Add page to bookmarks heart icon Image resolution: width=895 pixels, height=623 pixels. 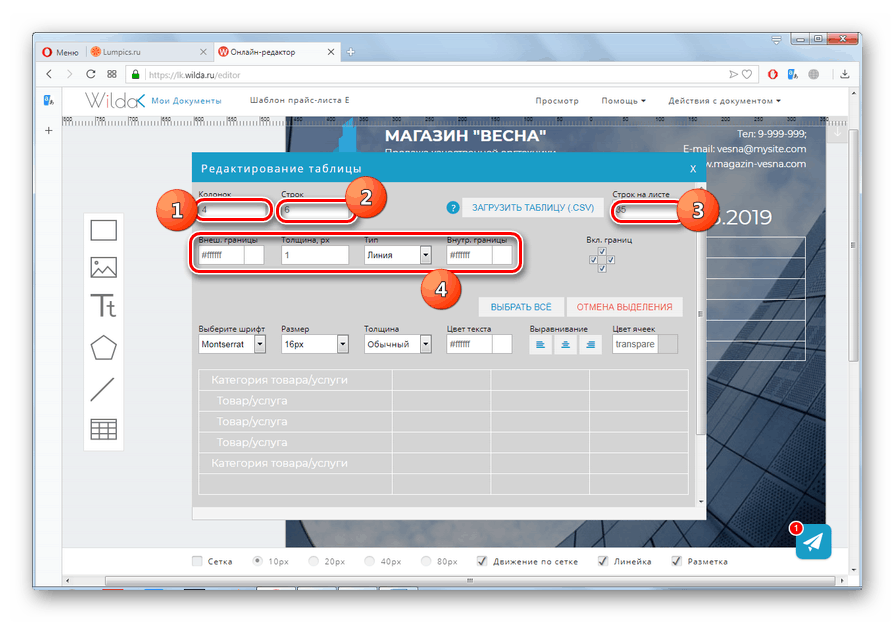pos(747,74)
